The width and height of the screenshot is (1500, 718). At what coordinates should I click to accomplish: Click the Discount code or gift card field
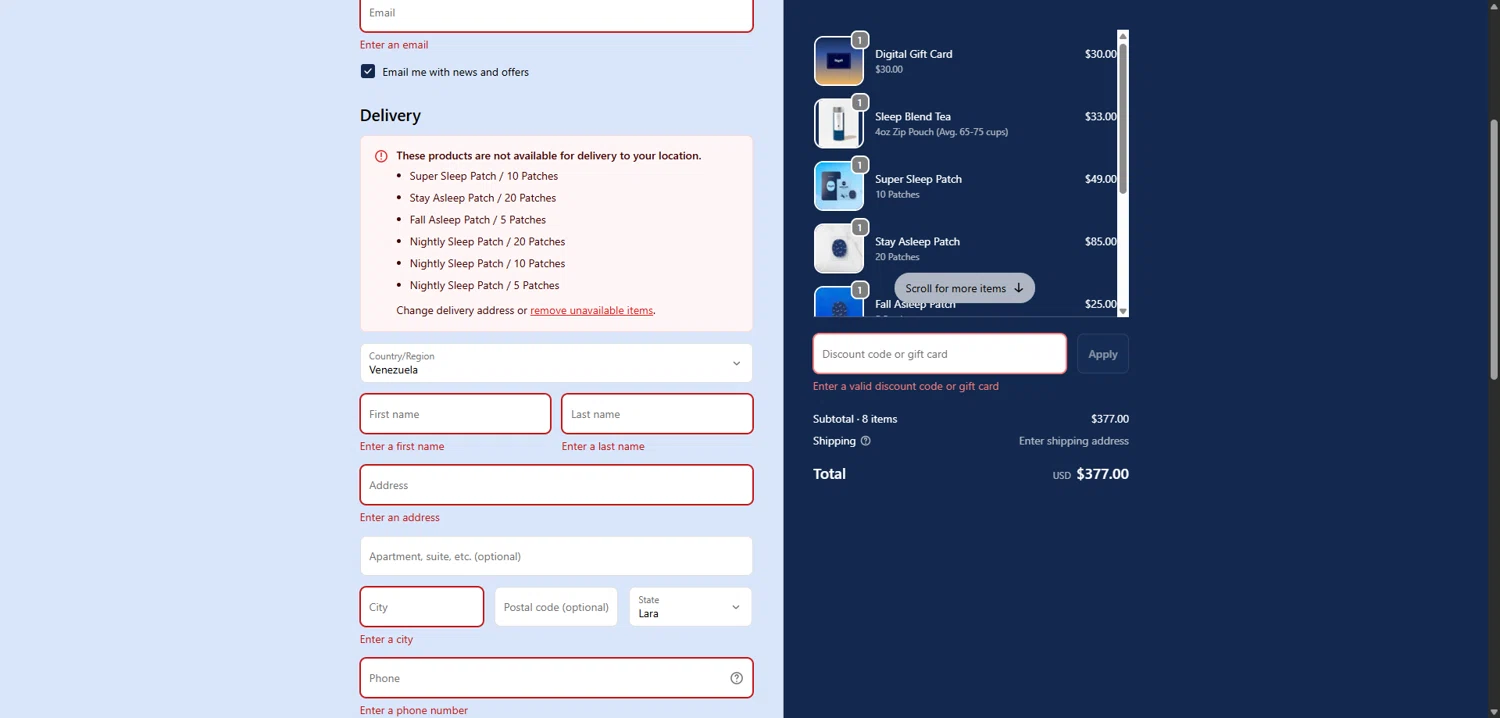(x=940, y=354)
